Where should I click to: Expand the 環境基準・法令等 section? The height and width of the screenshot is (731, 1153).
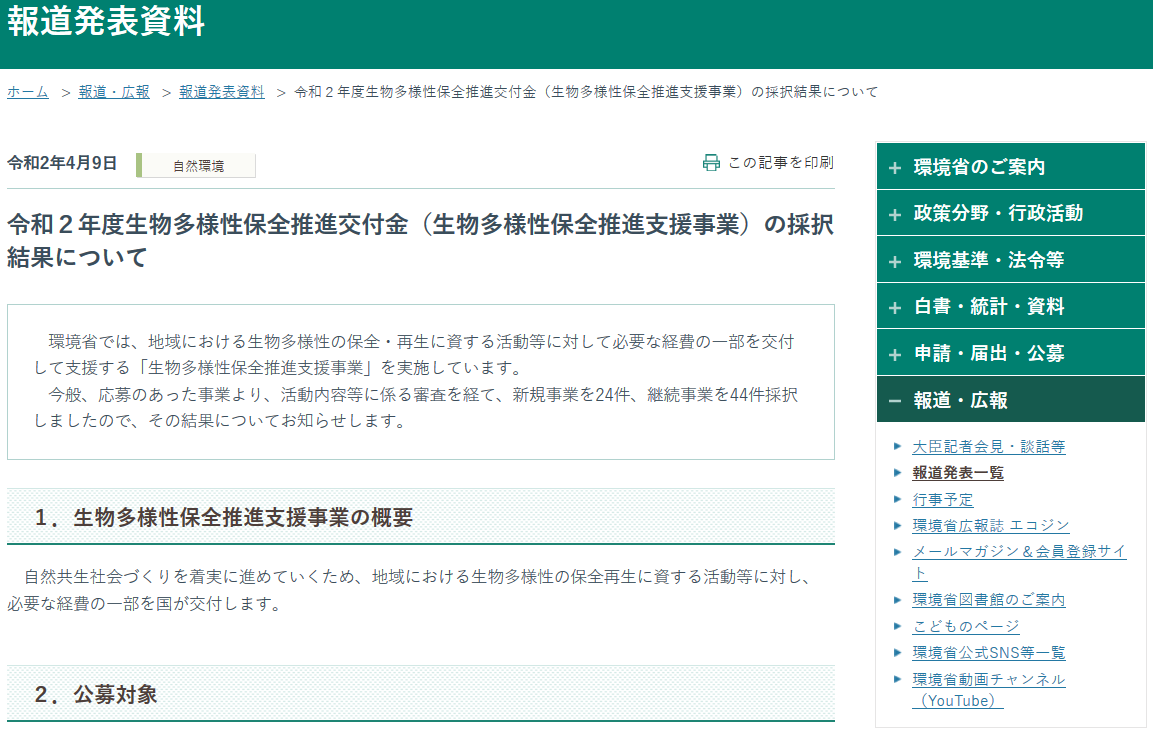[x=1010, y=260]
